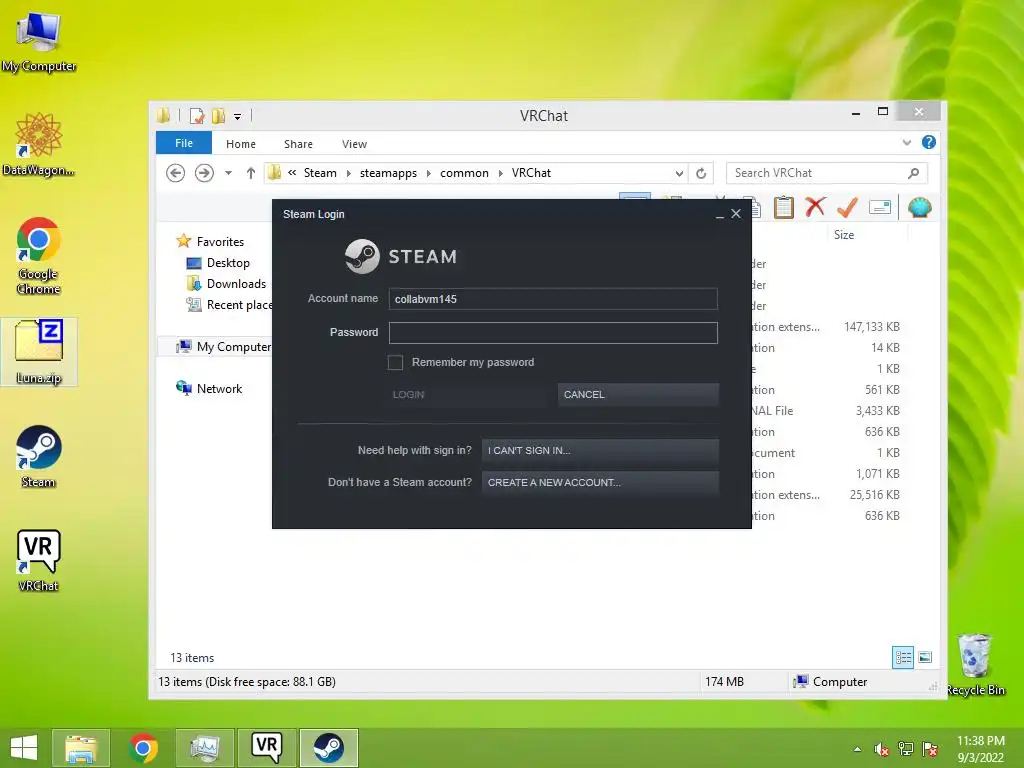The image size is (1024, 768).
Task: Enable the Remember my password checkbox
Action: tap(395, 362)
